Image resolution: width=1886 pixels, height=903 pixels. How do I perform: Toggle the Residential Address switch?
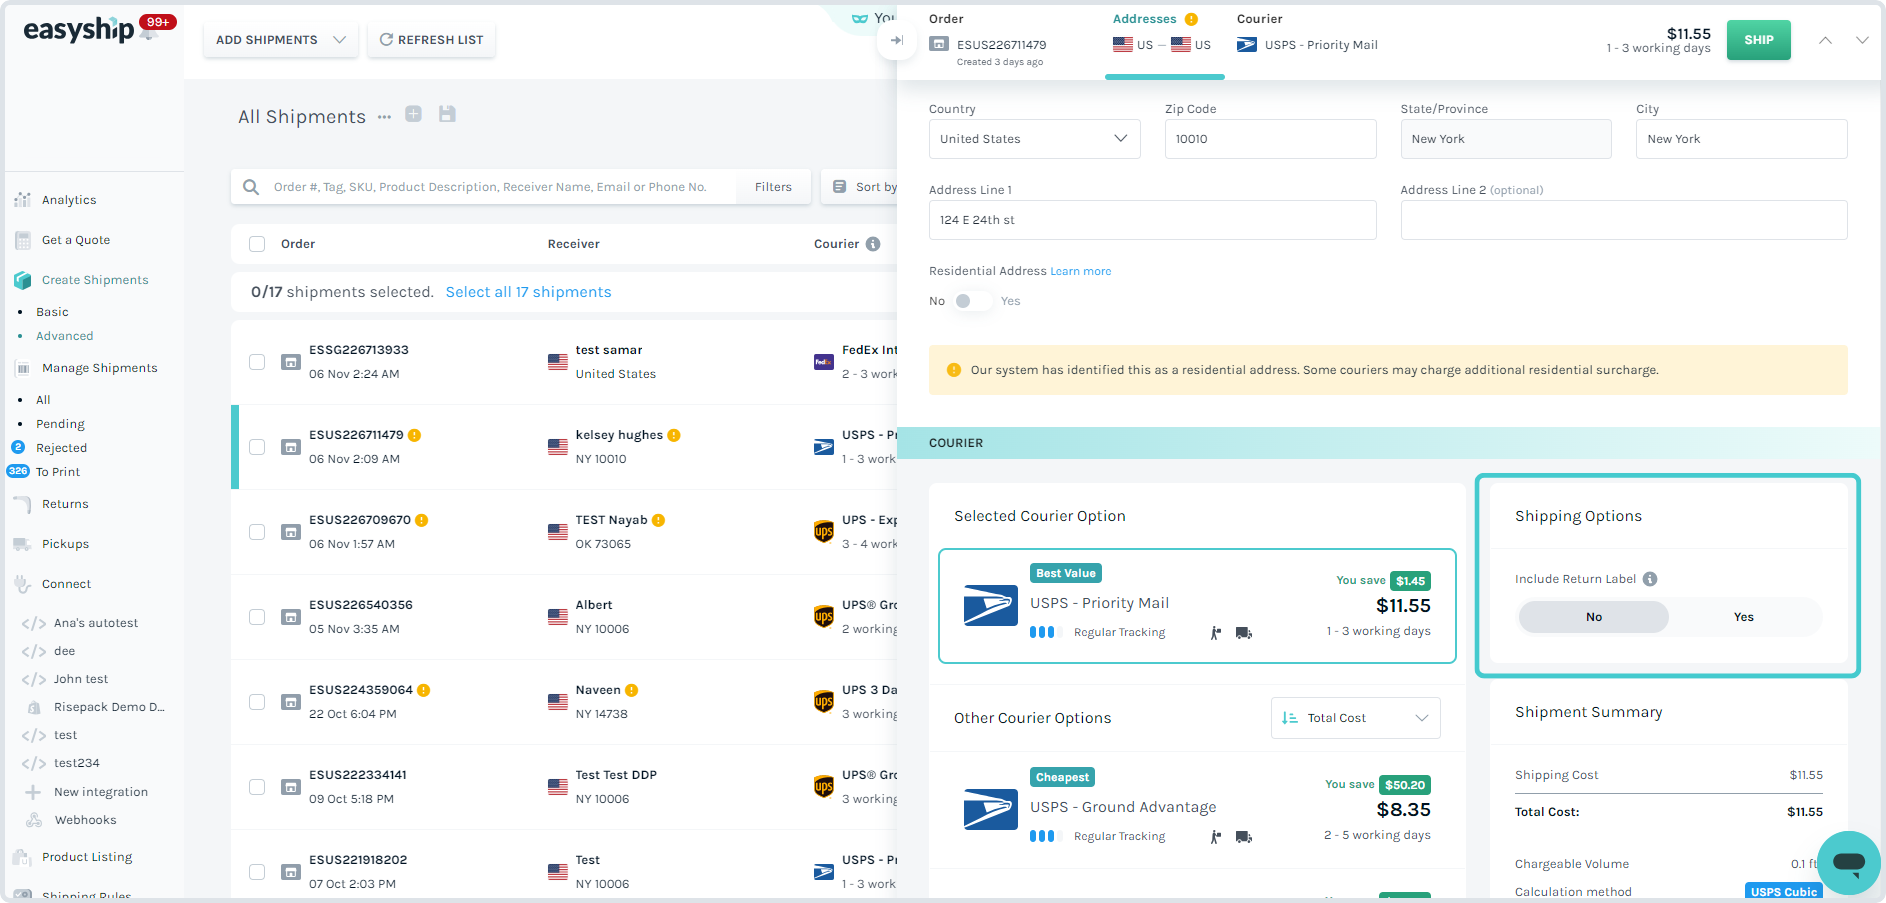[x=972, y=301]
